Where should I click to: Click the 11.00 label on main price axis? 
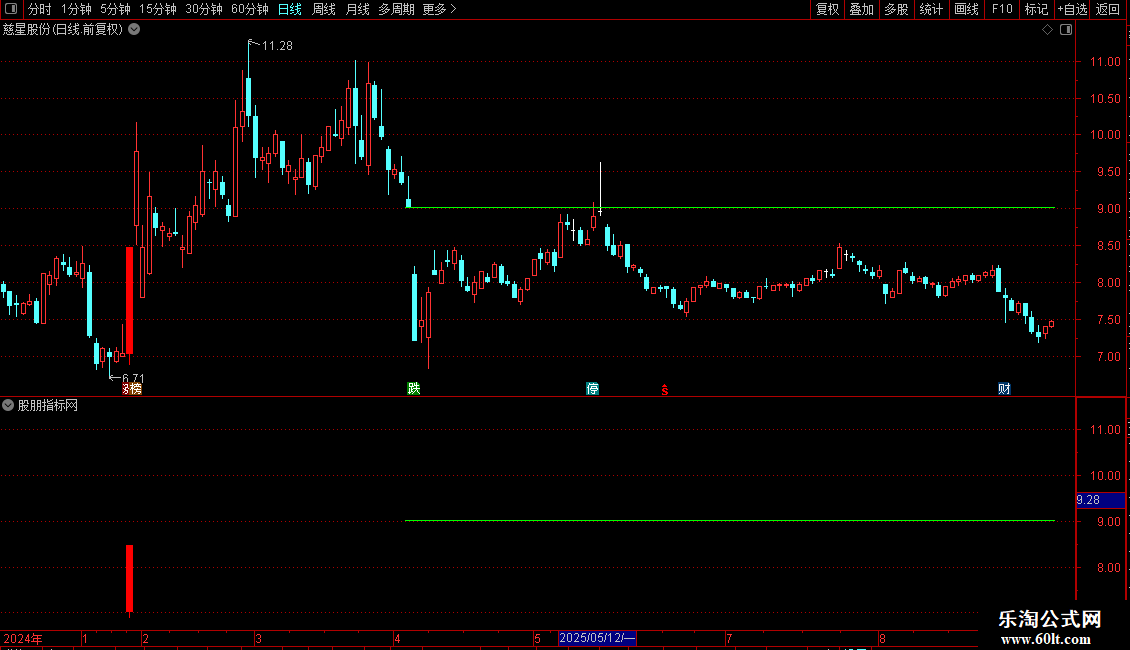tap(1105, 62)
